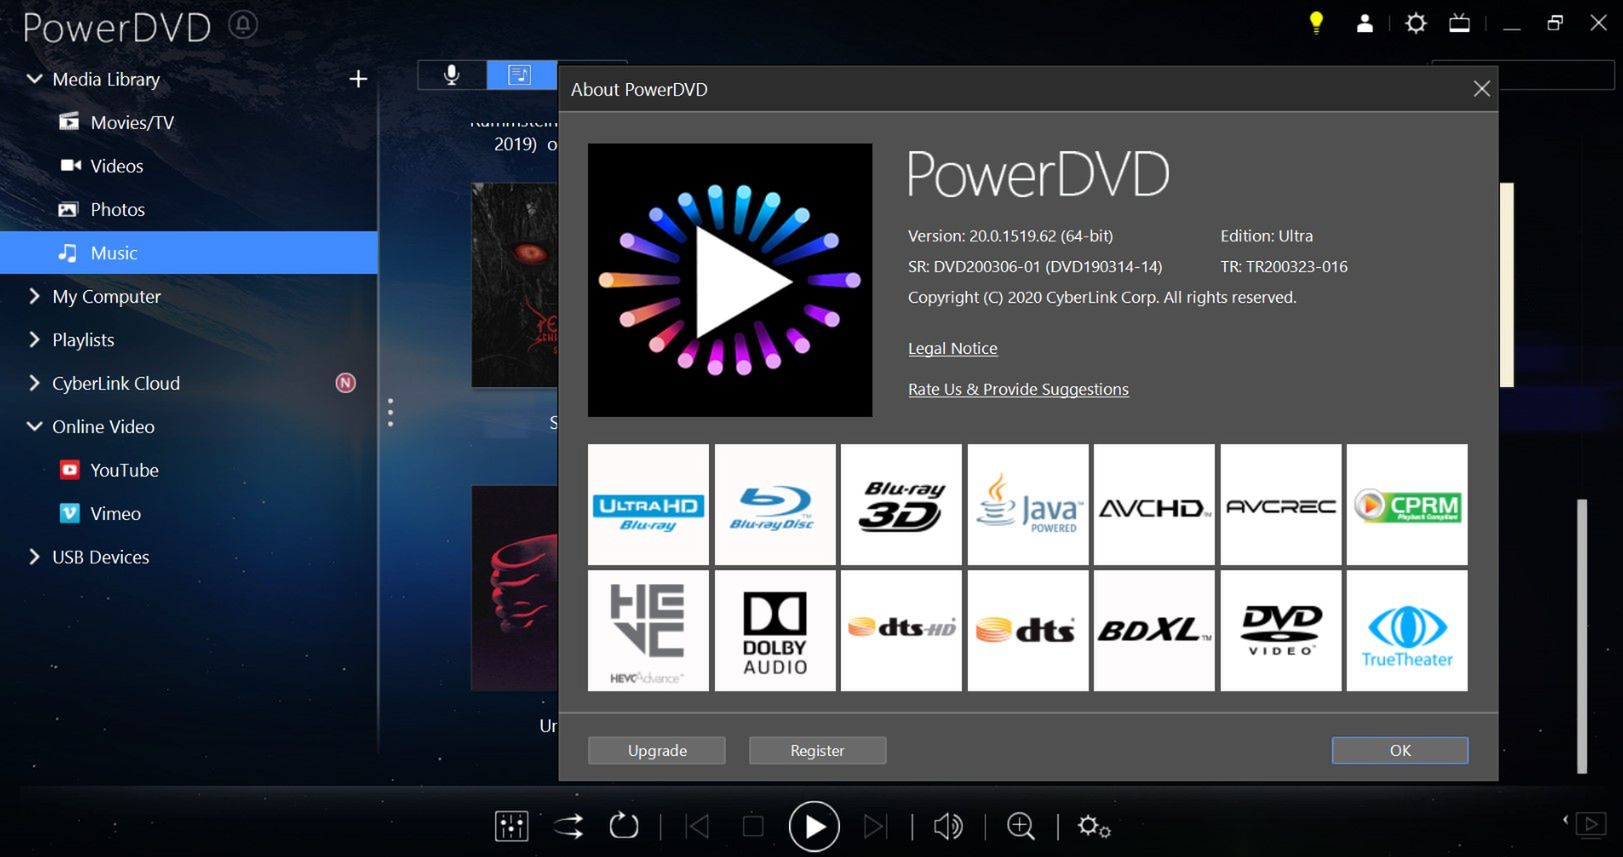Click the Dolby Audio logo tile
Screen dimensions: 1623x857
775,631
